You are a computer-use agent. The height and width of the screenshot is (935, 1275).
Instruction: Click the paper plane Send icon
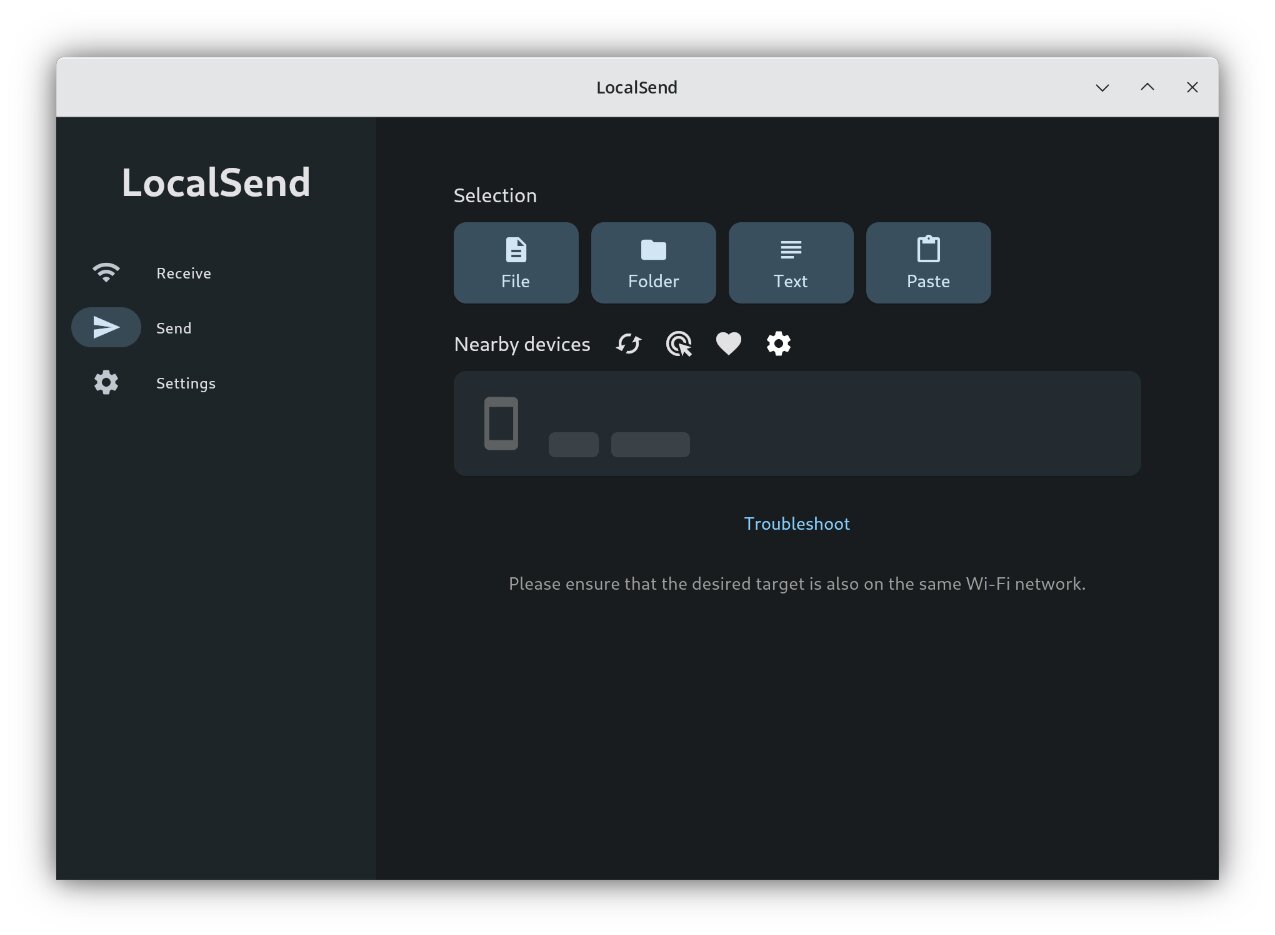(x=106, y=328)
